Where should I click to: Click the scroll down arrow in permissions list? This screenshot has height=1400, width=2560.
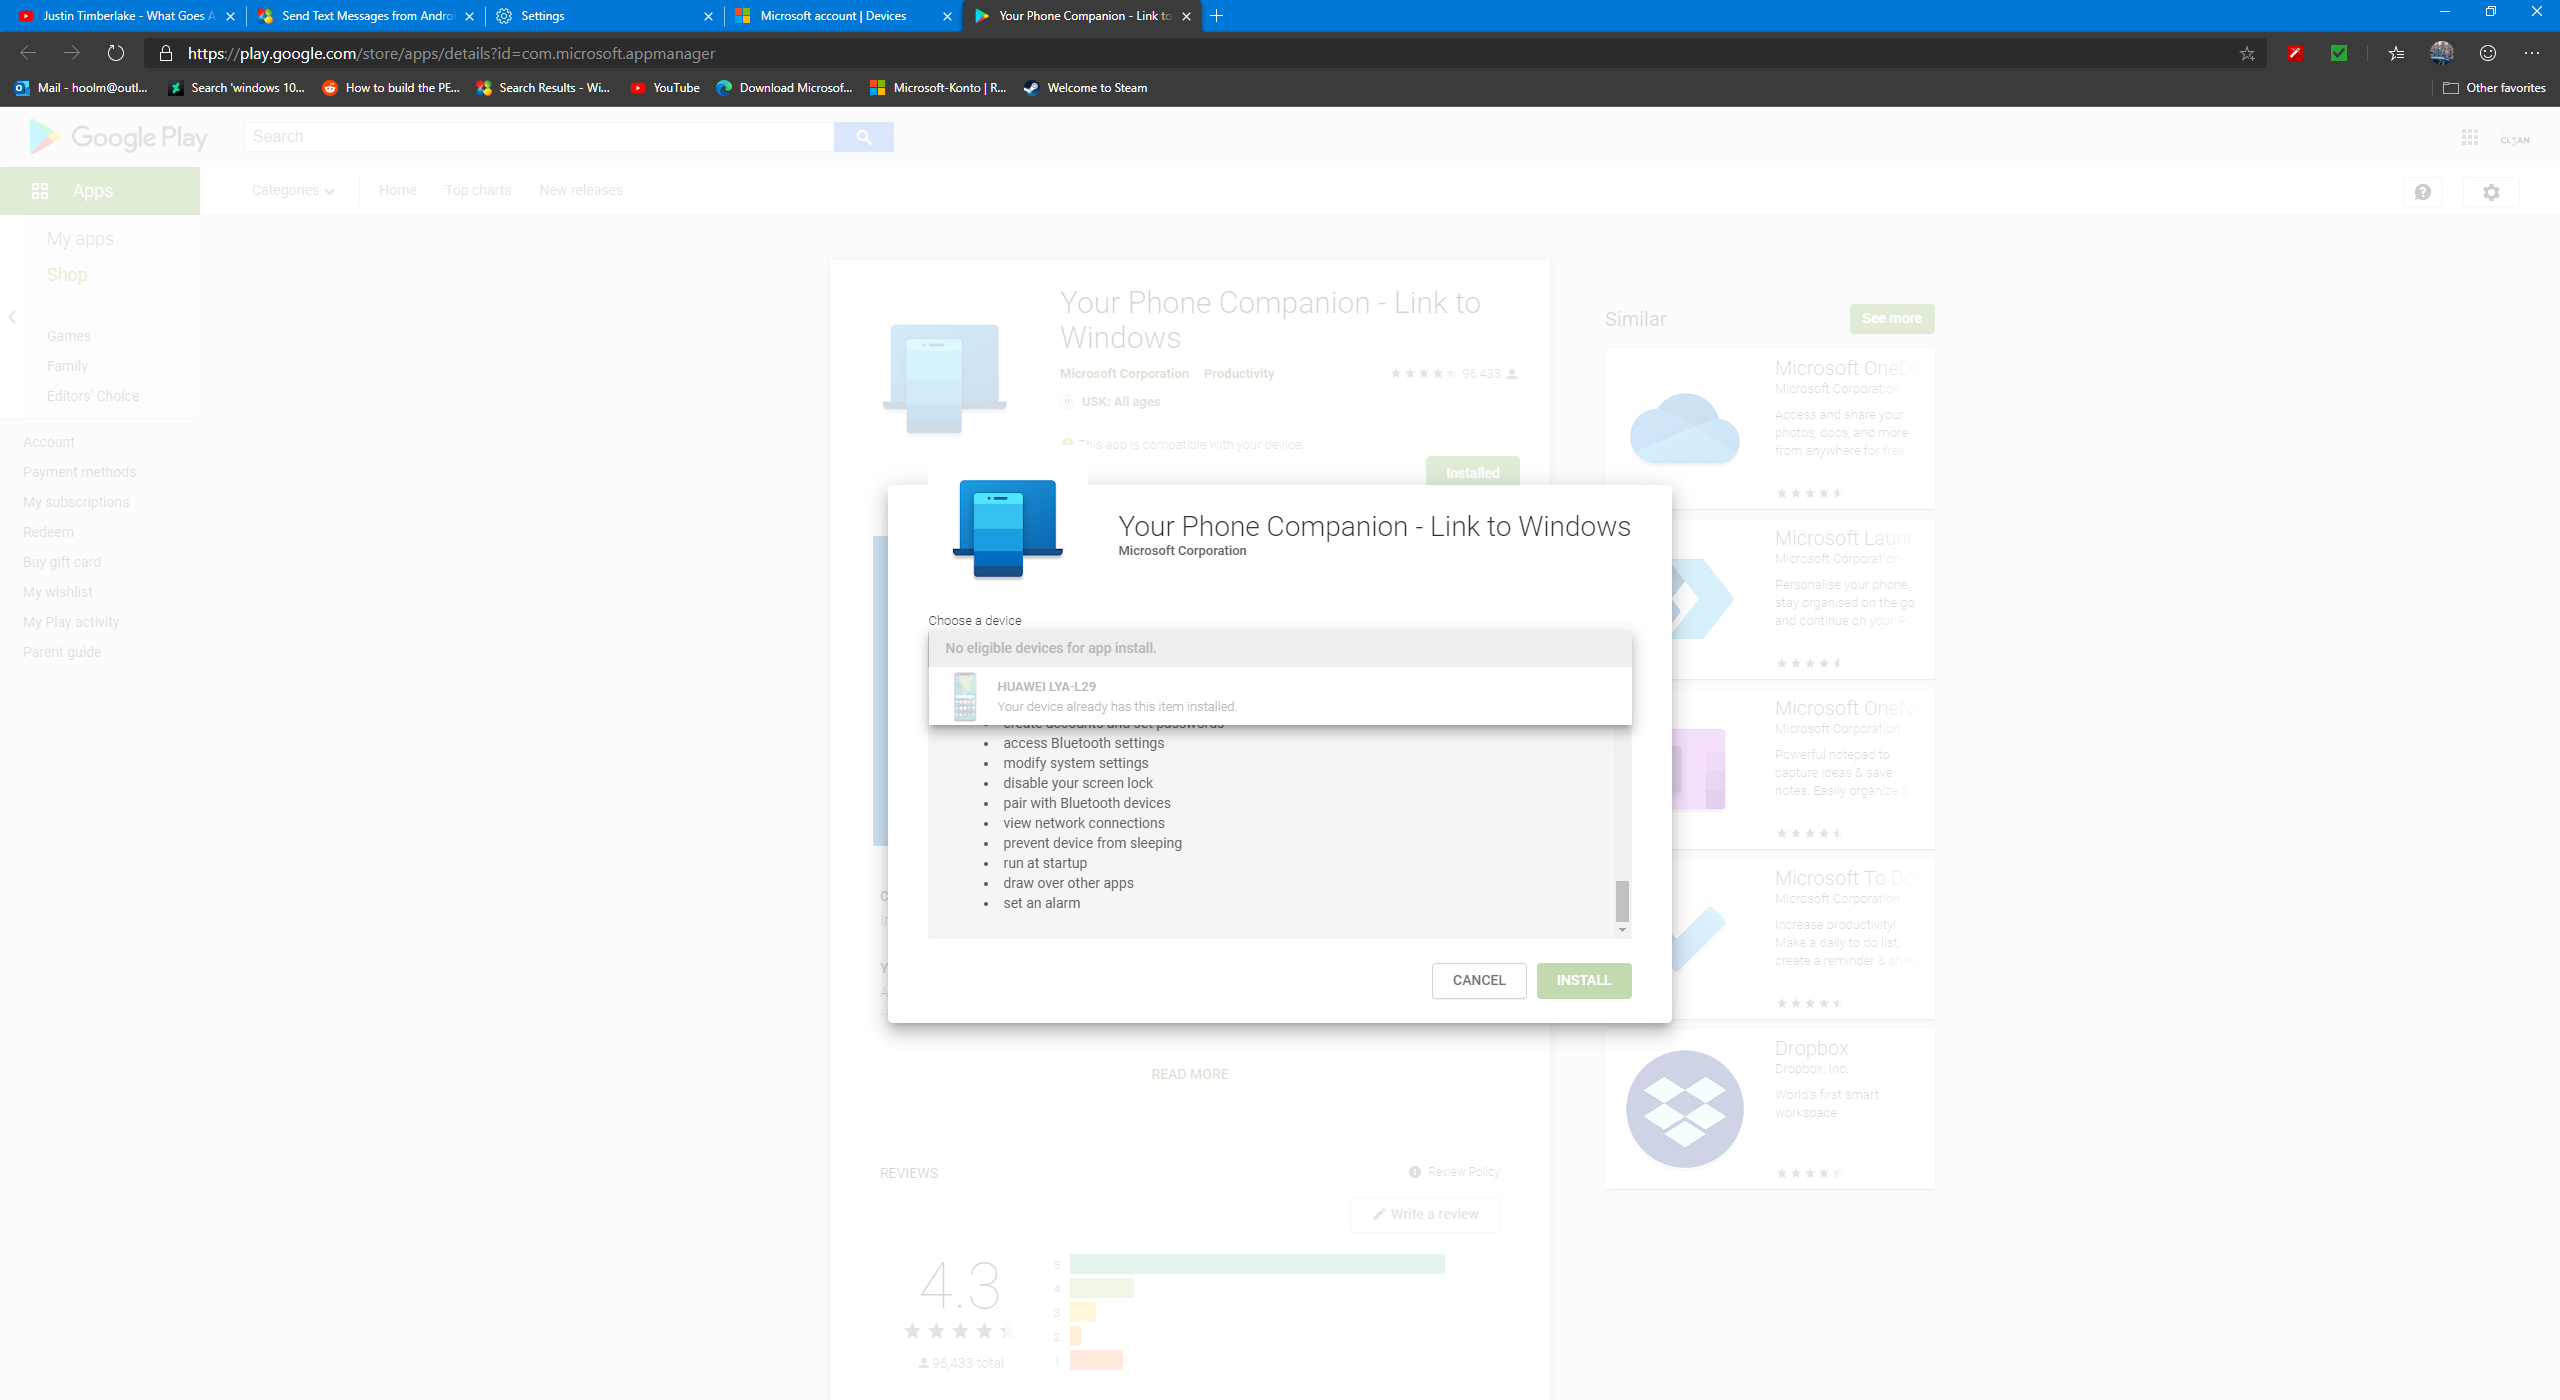tap(1622, 930)
